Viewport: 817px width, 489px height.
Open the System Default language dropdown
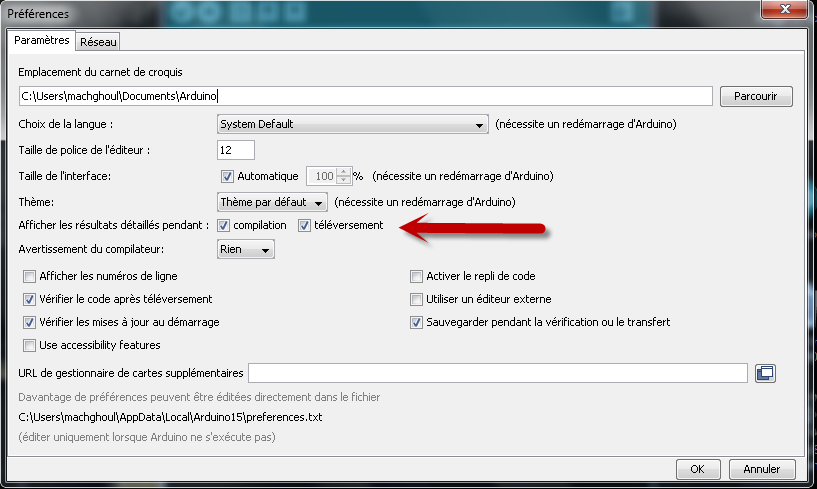point(352,125)
